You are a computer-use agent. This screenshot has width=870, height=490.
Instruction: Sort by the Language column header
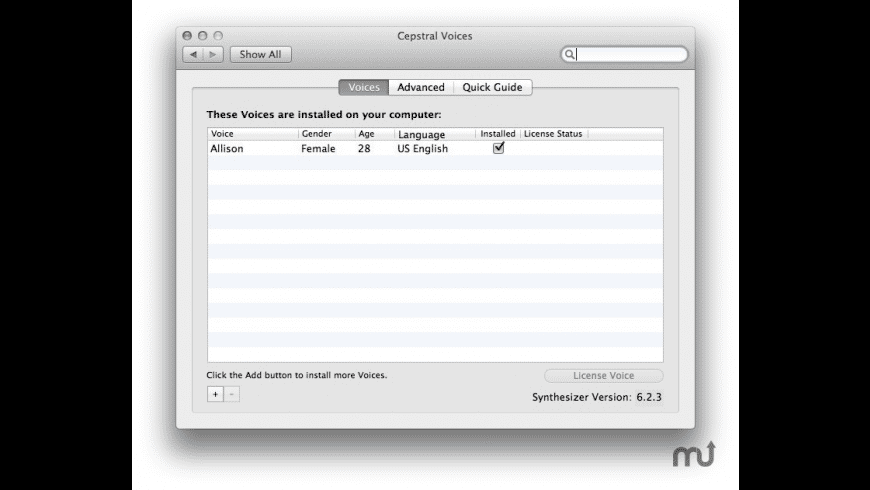point(436,134)
